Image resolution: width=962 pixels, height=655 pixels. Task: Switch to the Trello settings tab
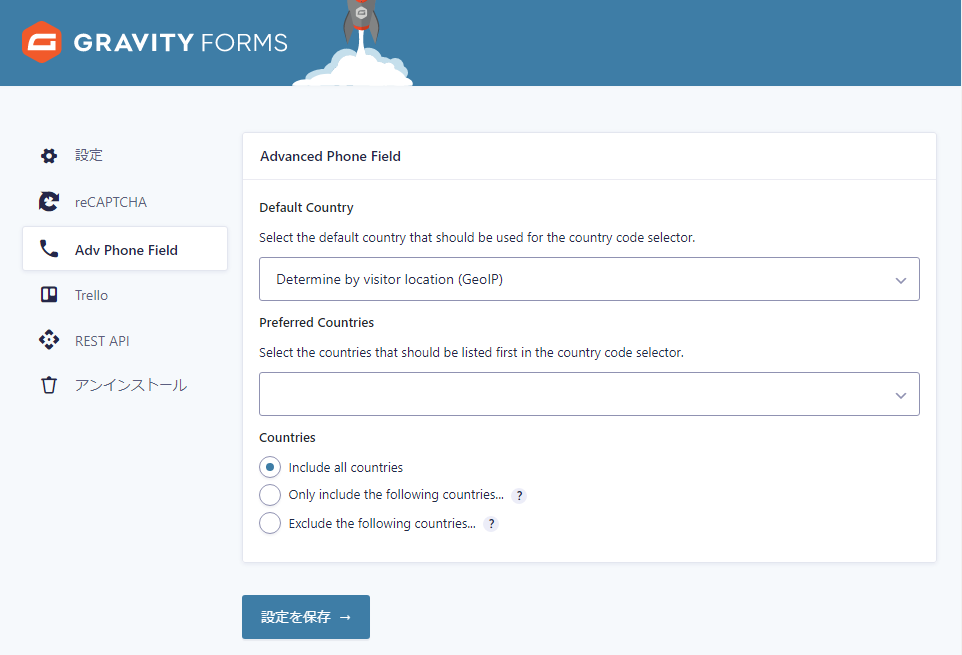pos(91,295)
